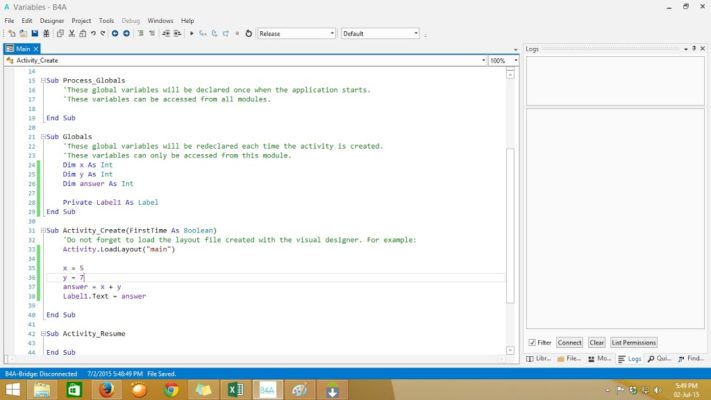Close the Main module tab

[36, 49]
